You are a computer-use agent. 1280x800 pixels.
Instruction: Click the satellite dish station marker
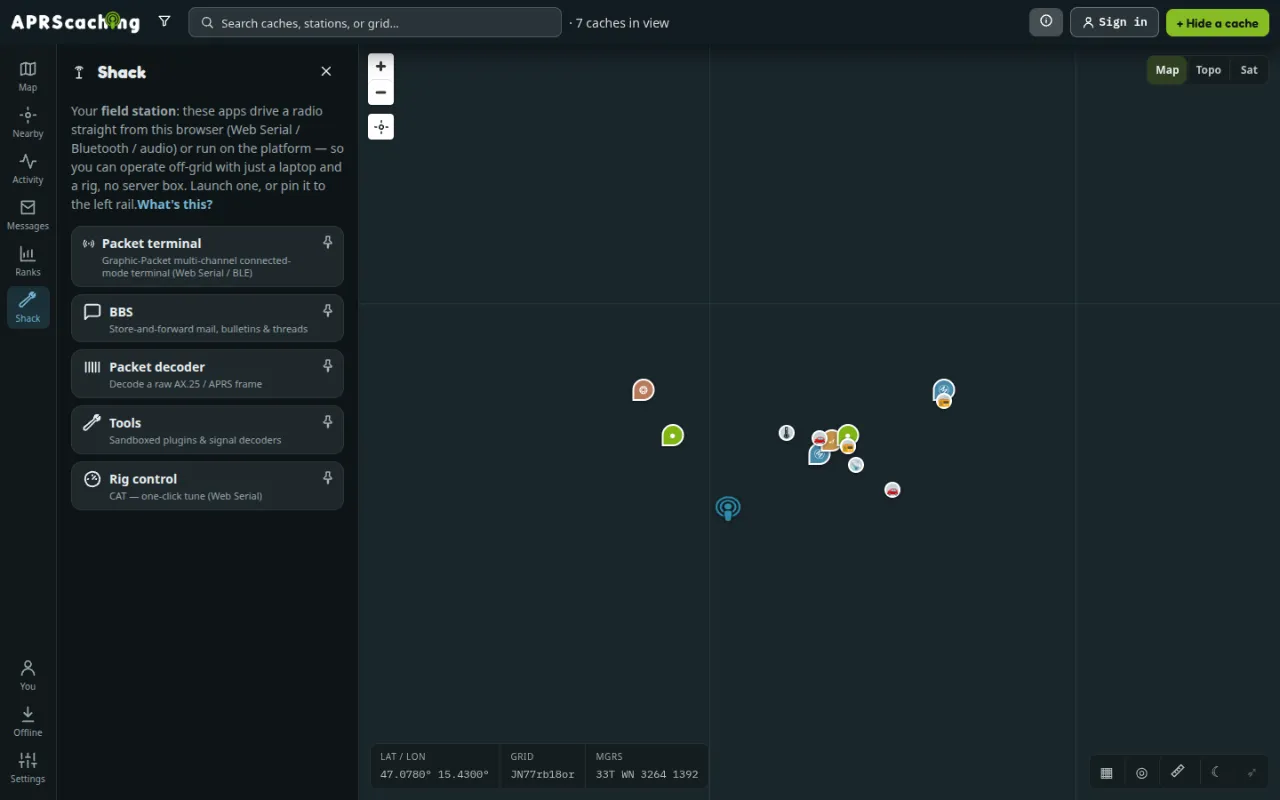[856, 465]
